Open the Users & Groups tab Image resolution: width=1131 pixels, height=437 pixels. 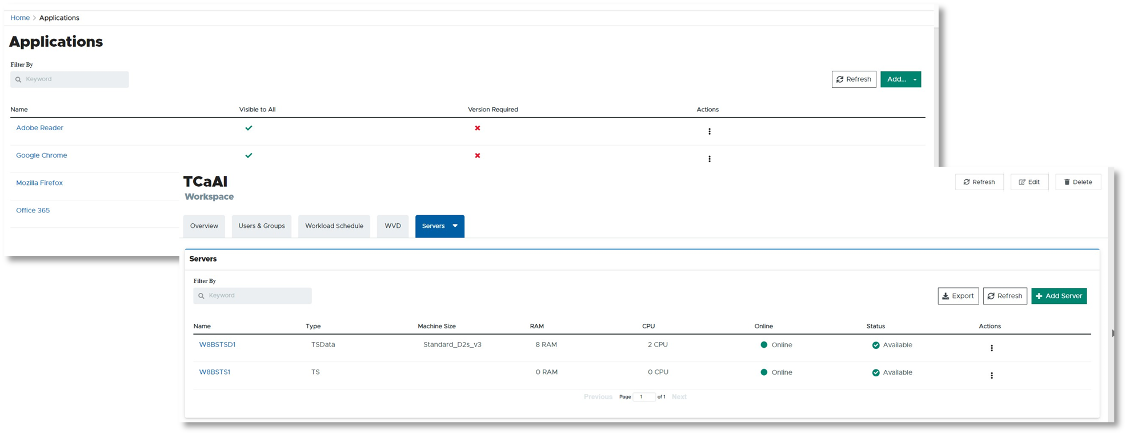[x=261, y=226]
